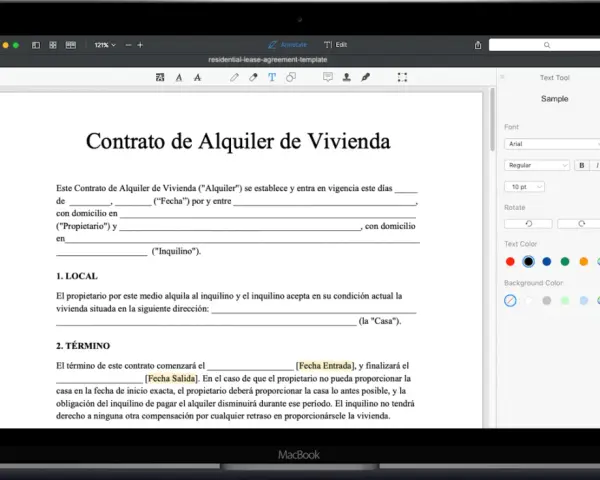Choose the light green background color

coord(565,300)
